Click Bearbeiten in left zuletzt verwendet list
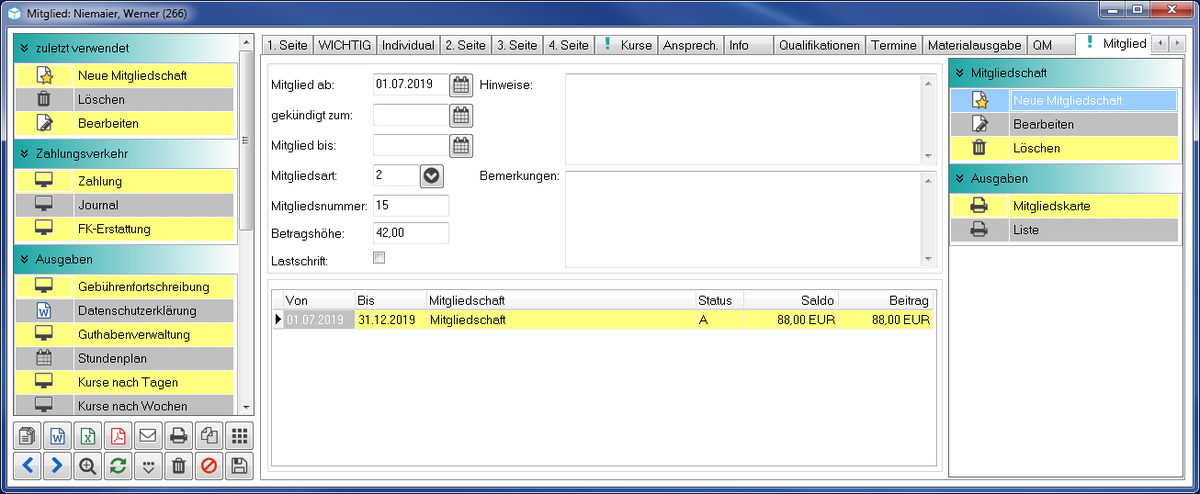The height and width of the screenshot is (494, 1200). (x=125, y=124)
